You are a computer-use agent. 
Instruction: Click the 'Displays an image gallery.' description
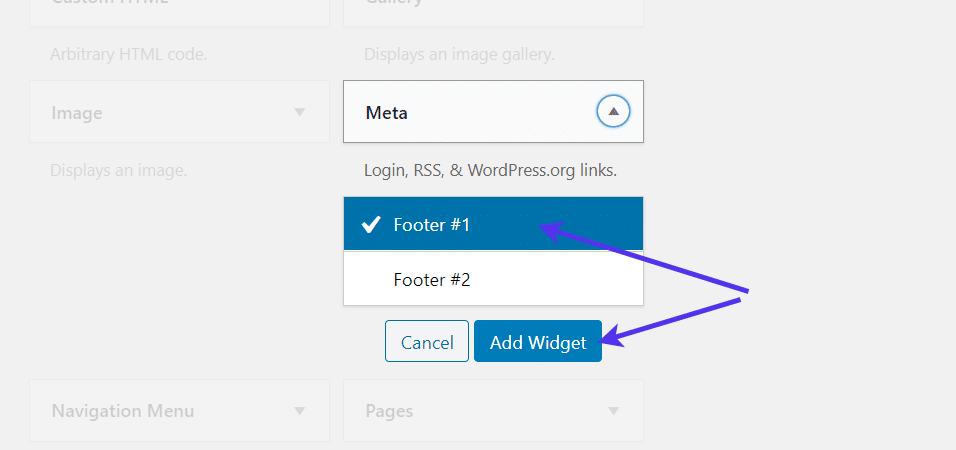pos(459,54)
